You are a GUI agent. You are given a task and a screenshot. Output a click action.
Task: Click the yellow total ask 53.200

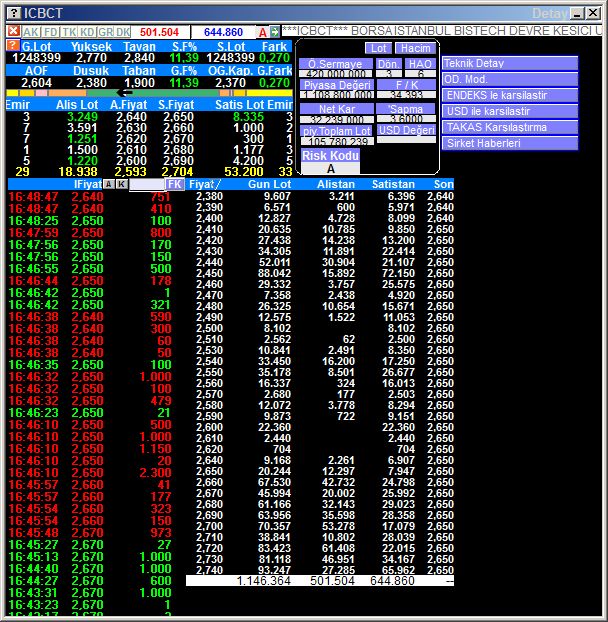pyautogui.click(x=244, y=172)
